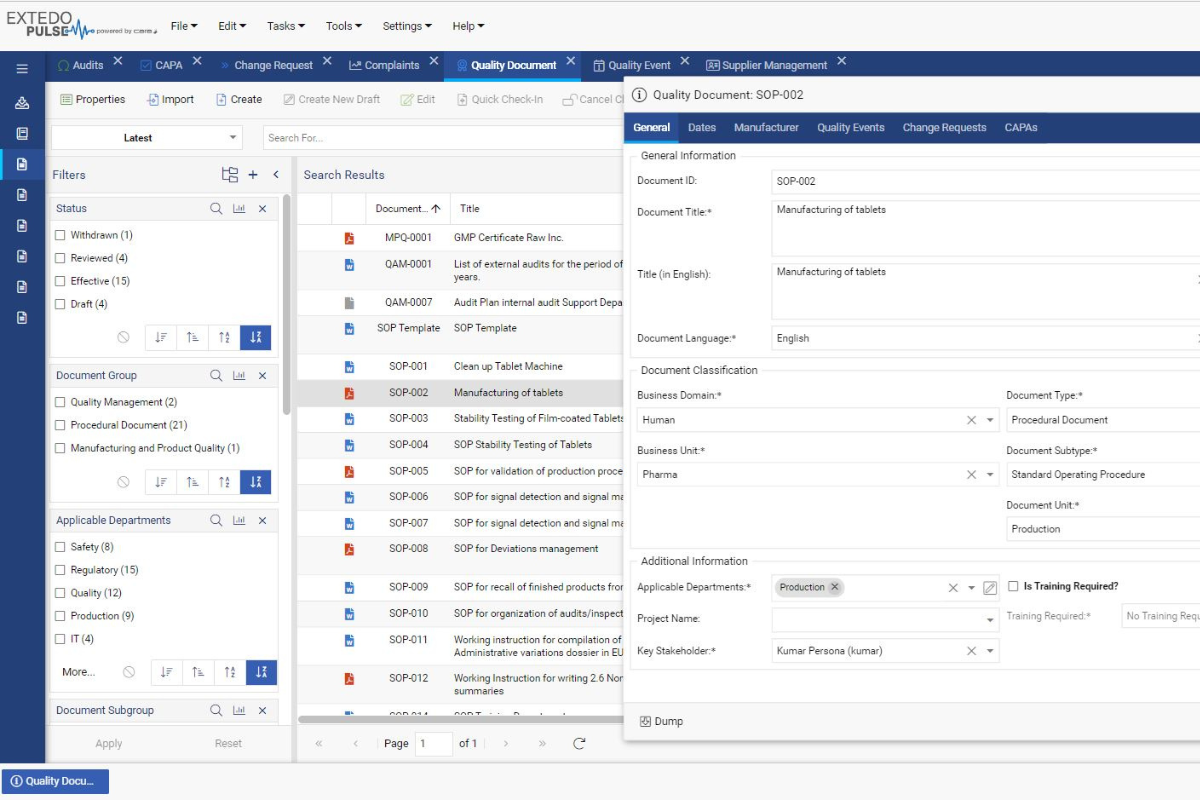Expand the Business Unit dropdown arrow

click(x=990, y=475)
